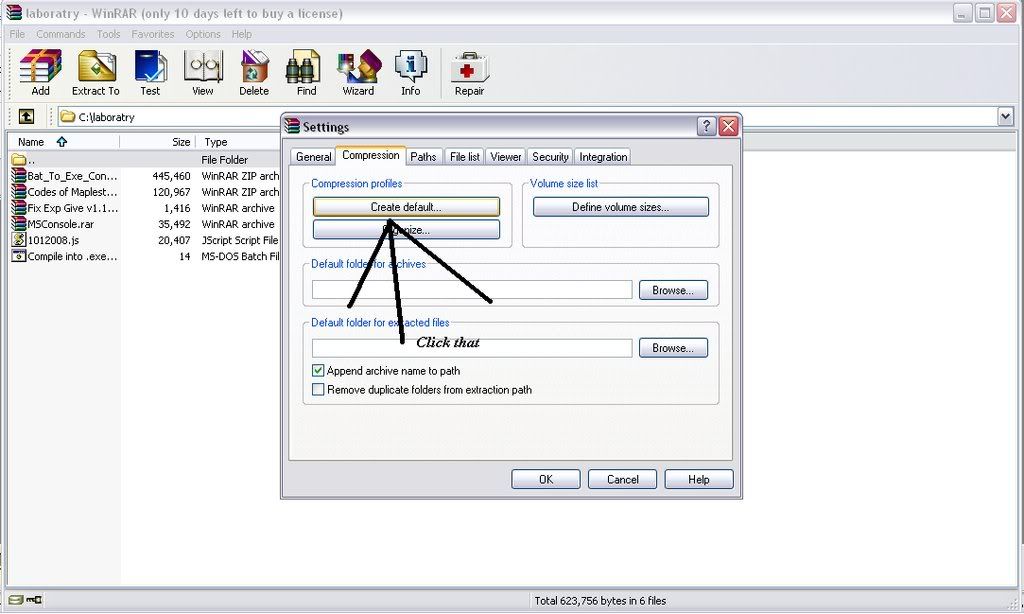Click the View toolbar icon
The height and width of the screenshot is (614, 1024).
tap(202, 73)
